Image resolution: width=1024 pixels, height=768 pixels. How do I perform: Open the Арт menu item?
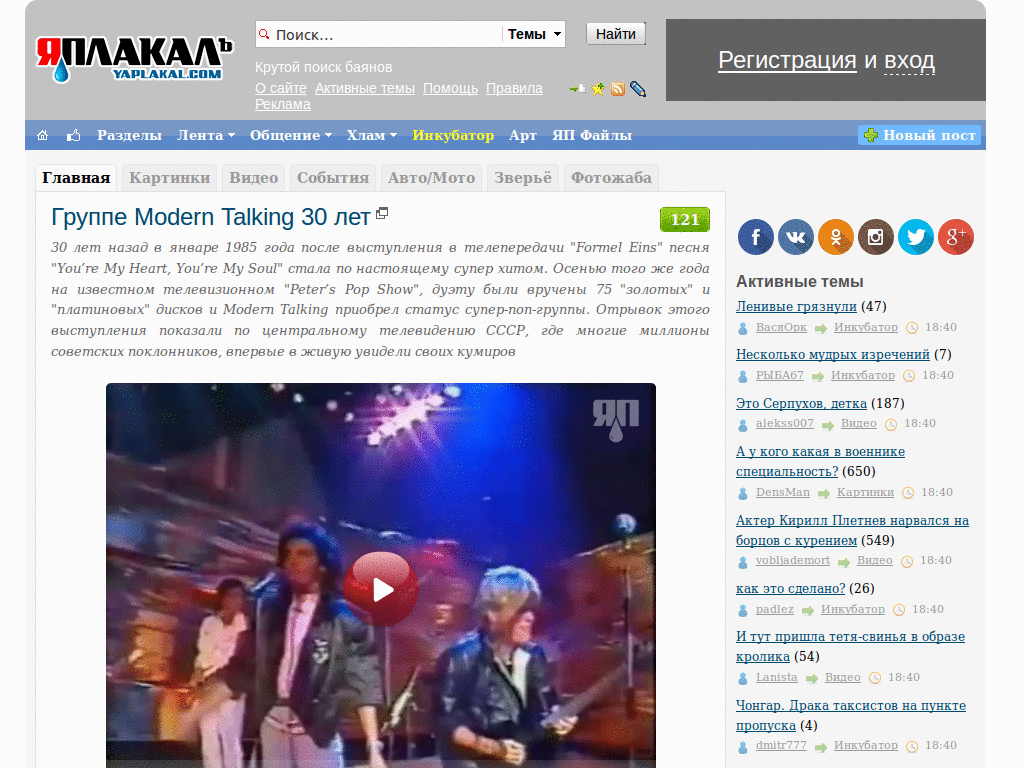(522, 135)
